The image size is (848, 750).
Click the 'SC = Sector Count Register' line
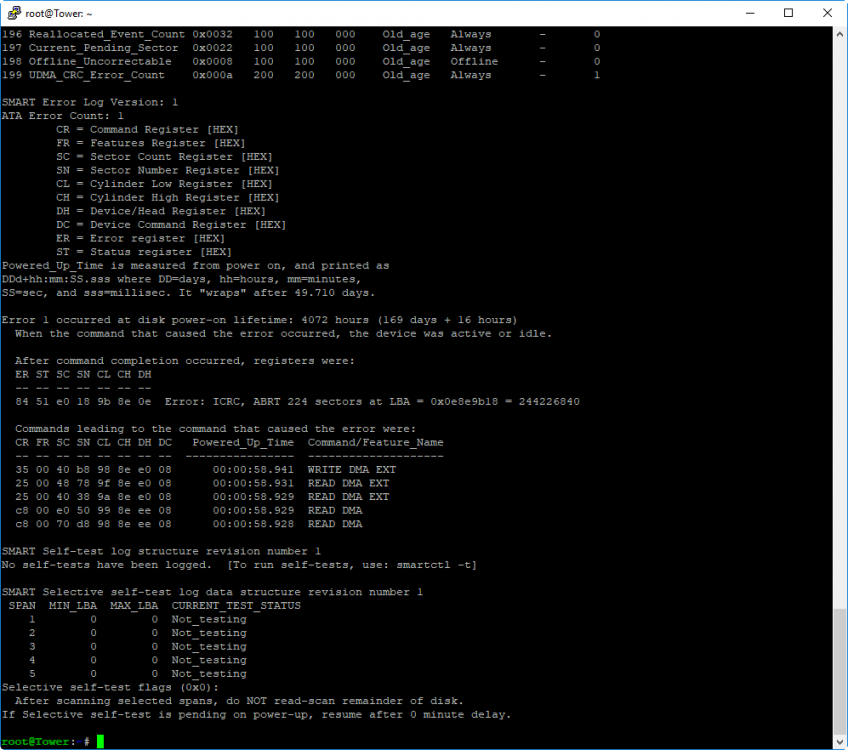pyautogui.click(x=164, y=156)
